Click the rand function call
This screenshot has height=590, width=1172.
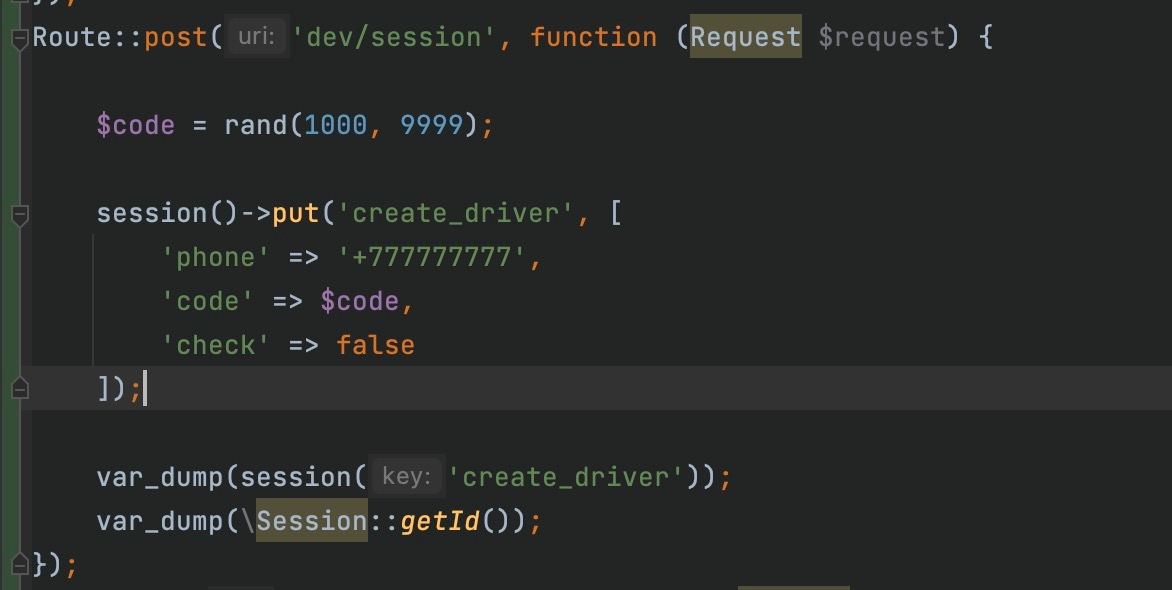point(256,125)
